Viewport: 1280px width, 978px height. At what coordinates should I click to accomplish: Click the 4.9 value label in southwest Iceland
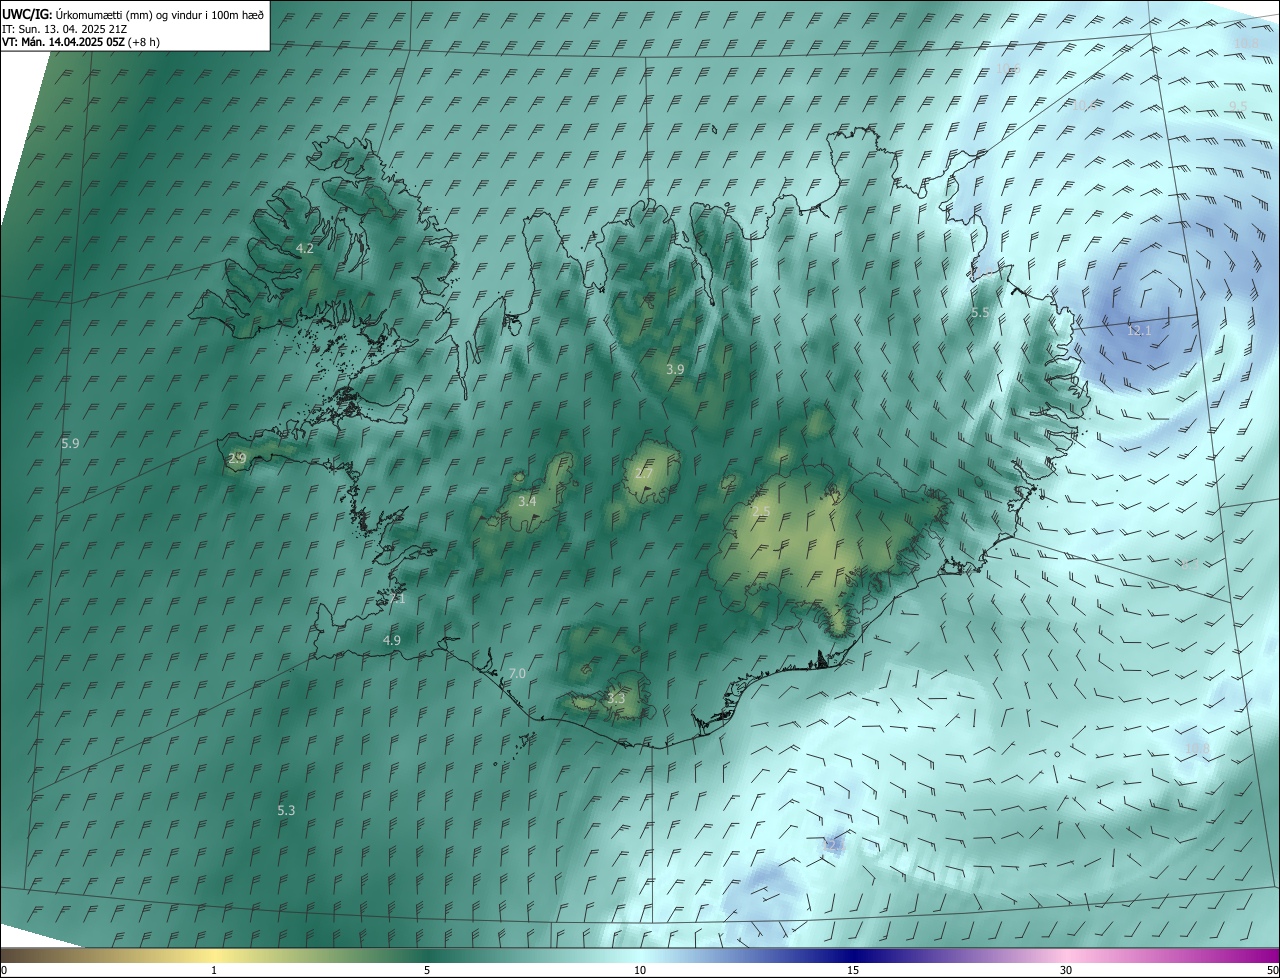392,640
